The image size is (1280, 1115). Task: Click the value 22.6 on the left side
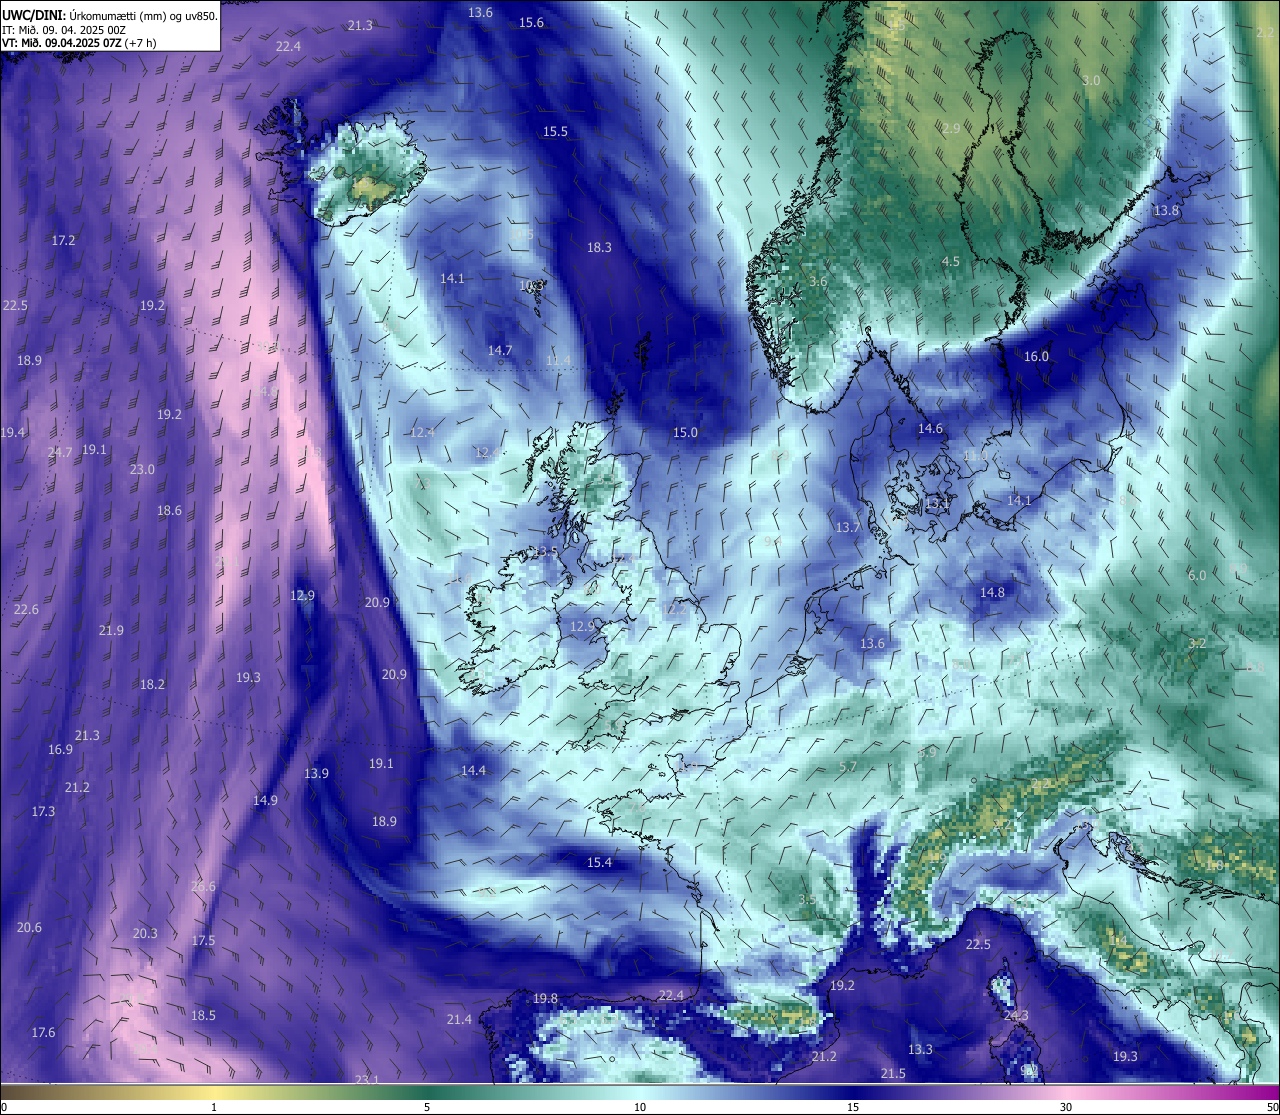tap(26, 609)
